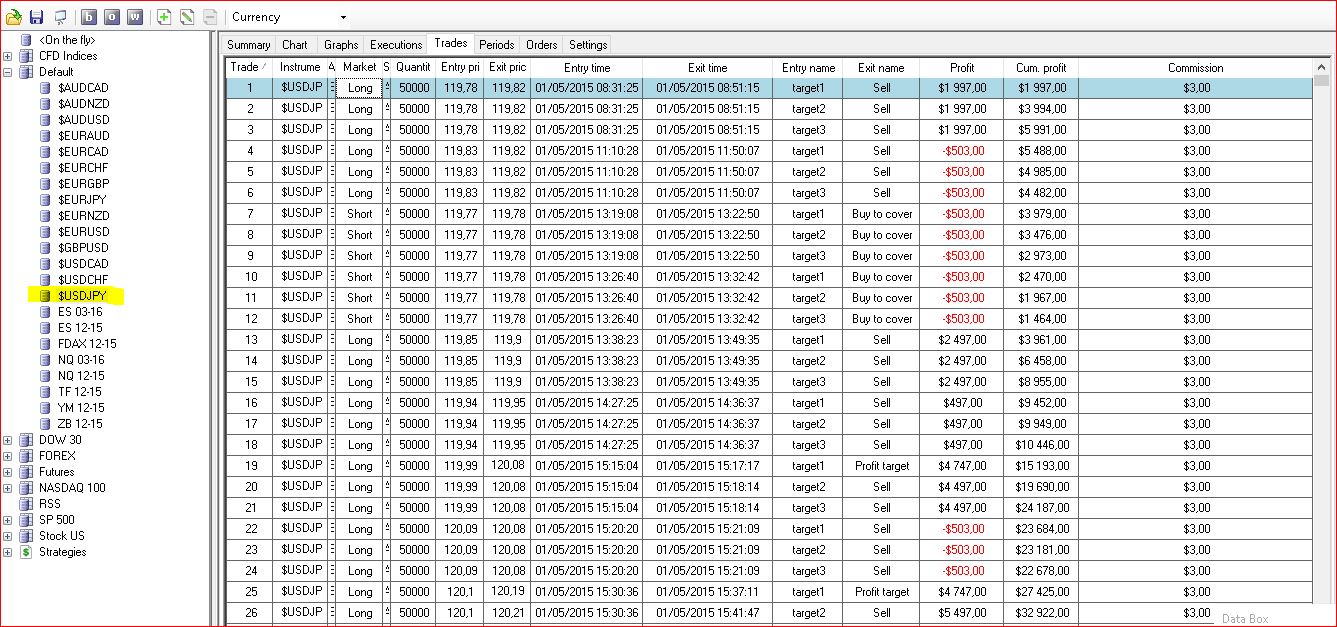Open the Periods tab
The image size is (1337, 627).
pyautogui.click(x=496, y=45)
